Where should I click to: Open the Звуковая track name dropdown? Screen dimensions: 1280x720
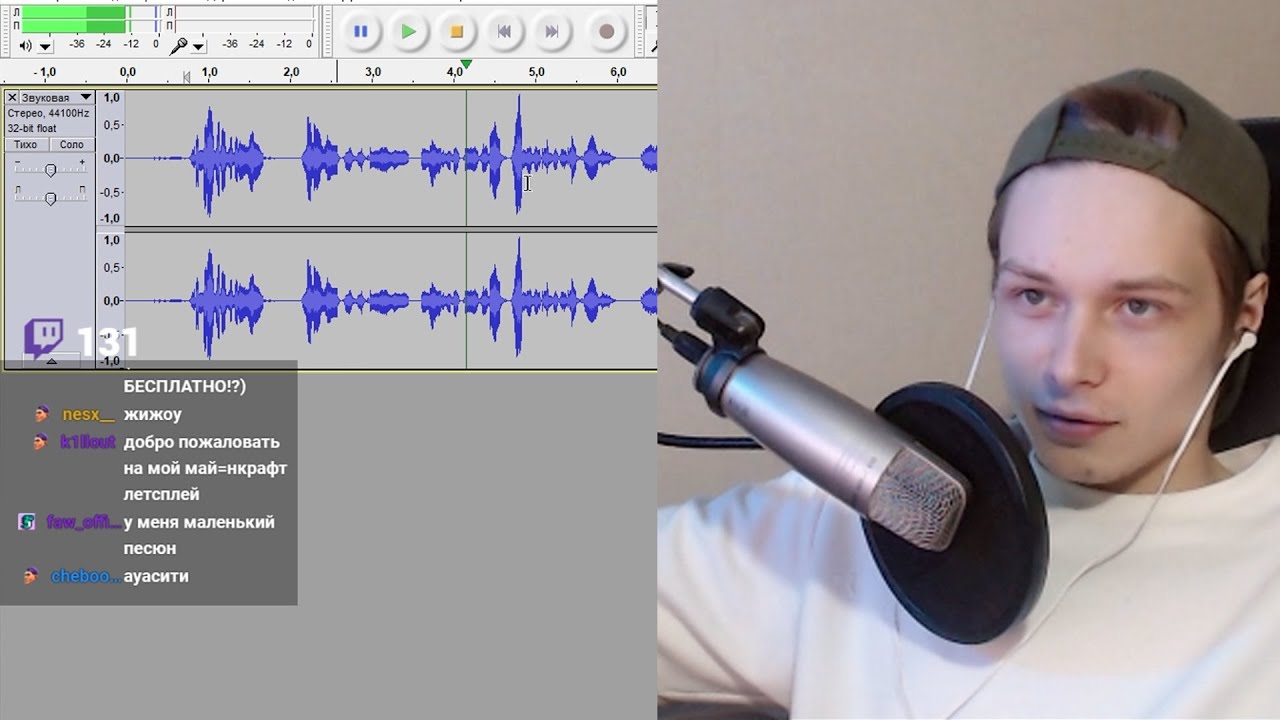click(x=57, y=97)
